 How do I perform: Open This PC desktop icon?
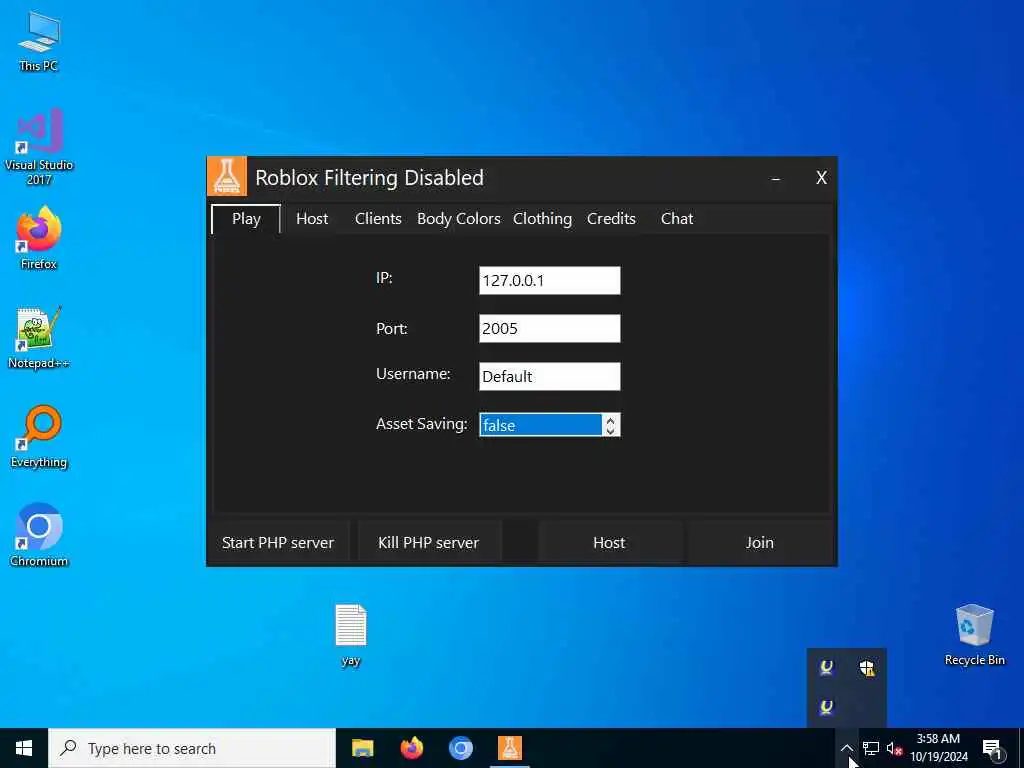[39, 41]
